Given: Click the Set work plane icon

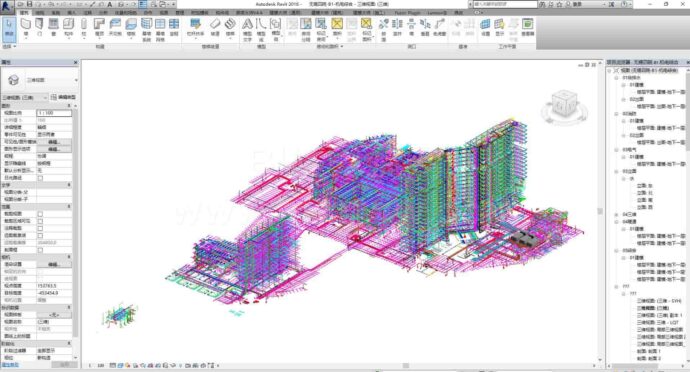Looking at the screenshot, I should click(x=485, y=26).
